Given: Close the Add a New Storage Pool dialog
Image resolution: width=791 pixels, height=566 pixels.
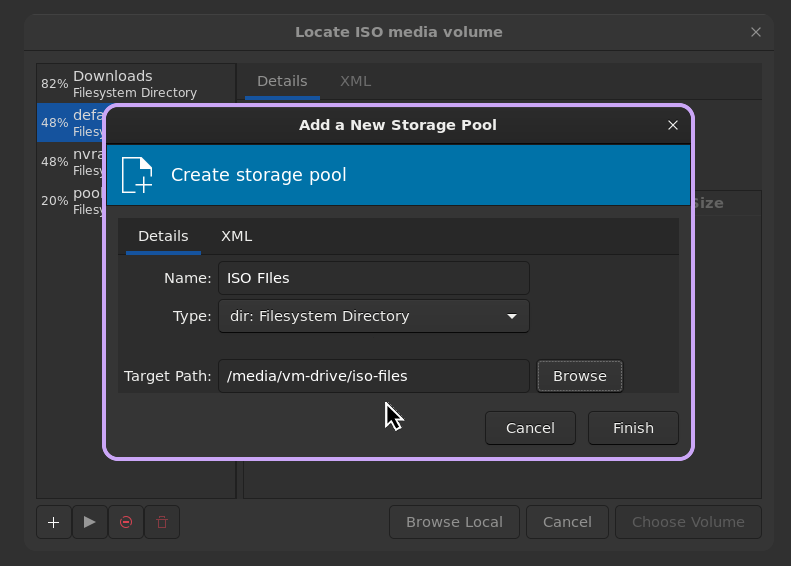Looking at the screenshot, I should click(673, 125).
